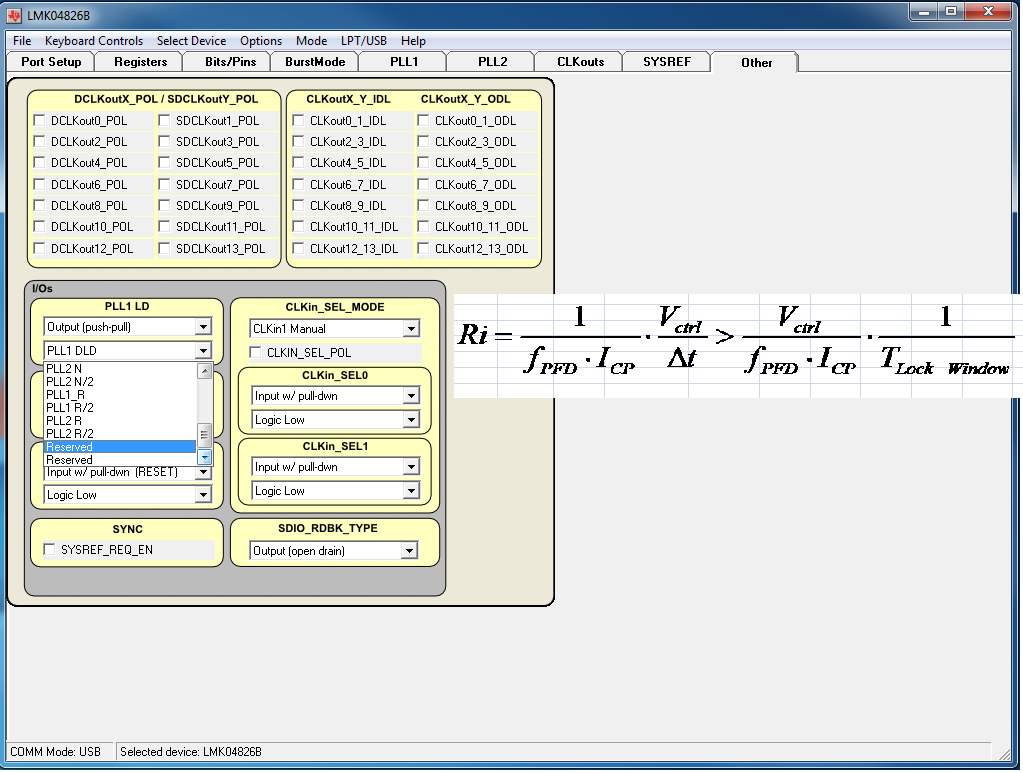
Task: Select the highlighted Reserved list entry
Action: (120, 447)
